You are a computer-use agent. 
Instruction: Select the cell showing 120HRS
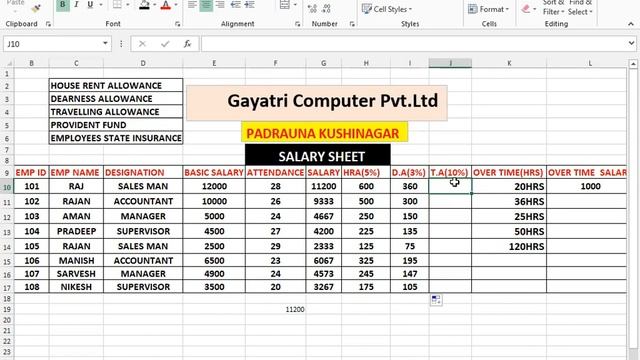coord(509,247)
